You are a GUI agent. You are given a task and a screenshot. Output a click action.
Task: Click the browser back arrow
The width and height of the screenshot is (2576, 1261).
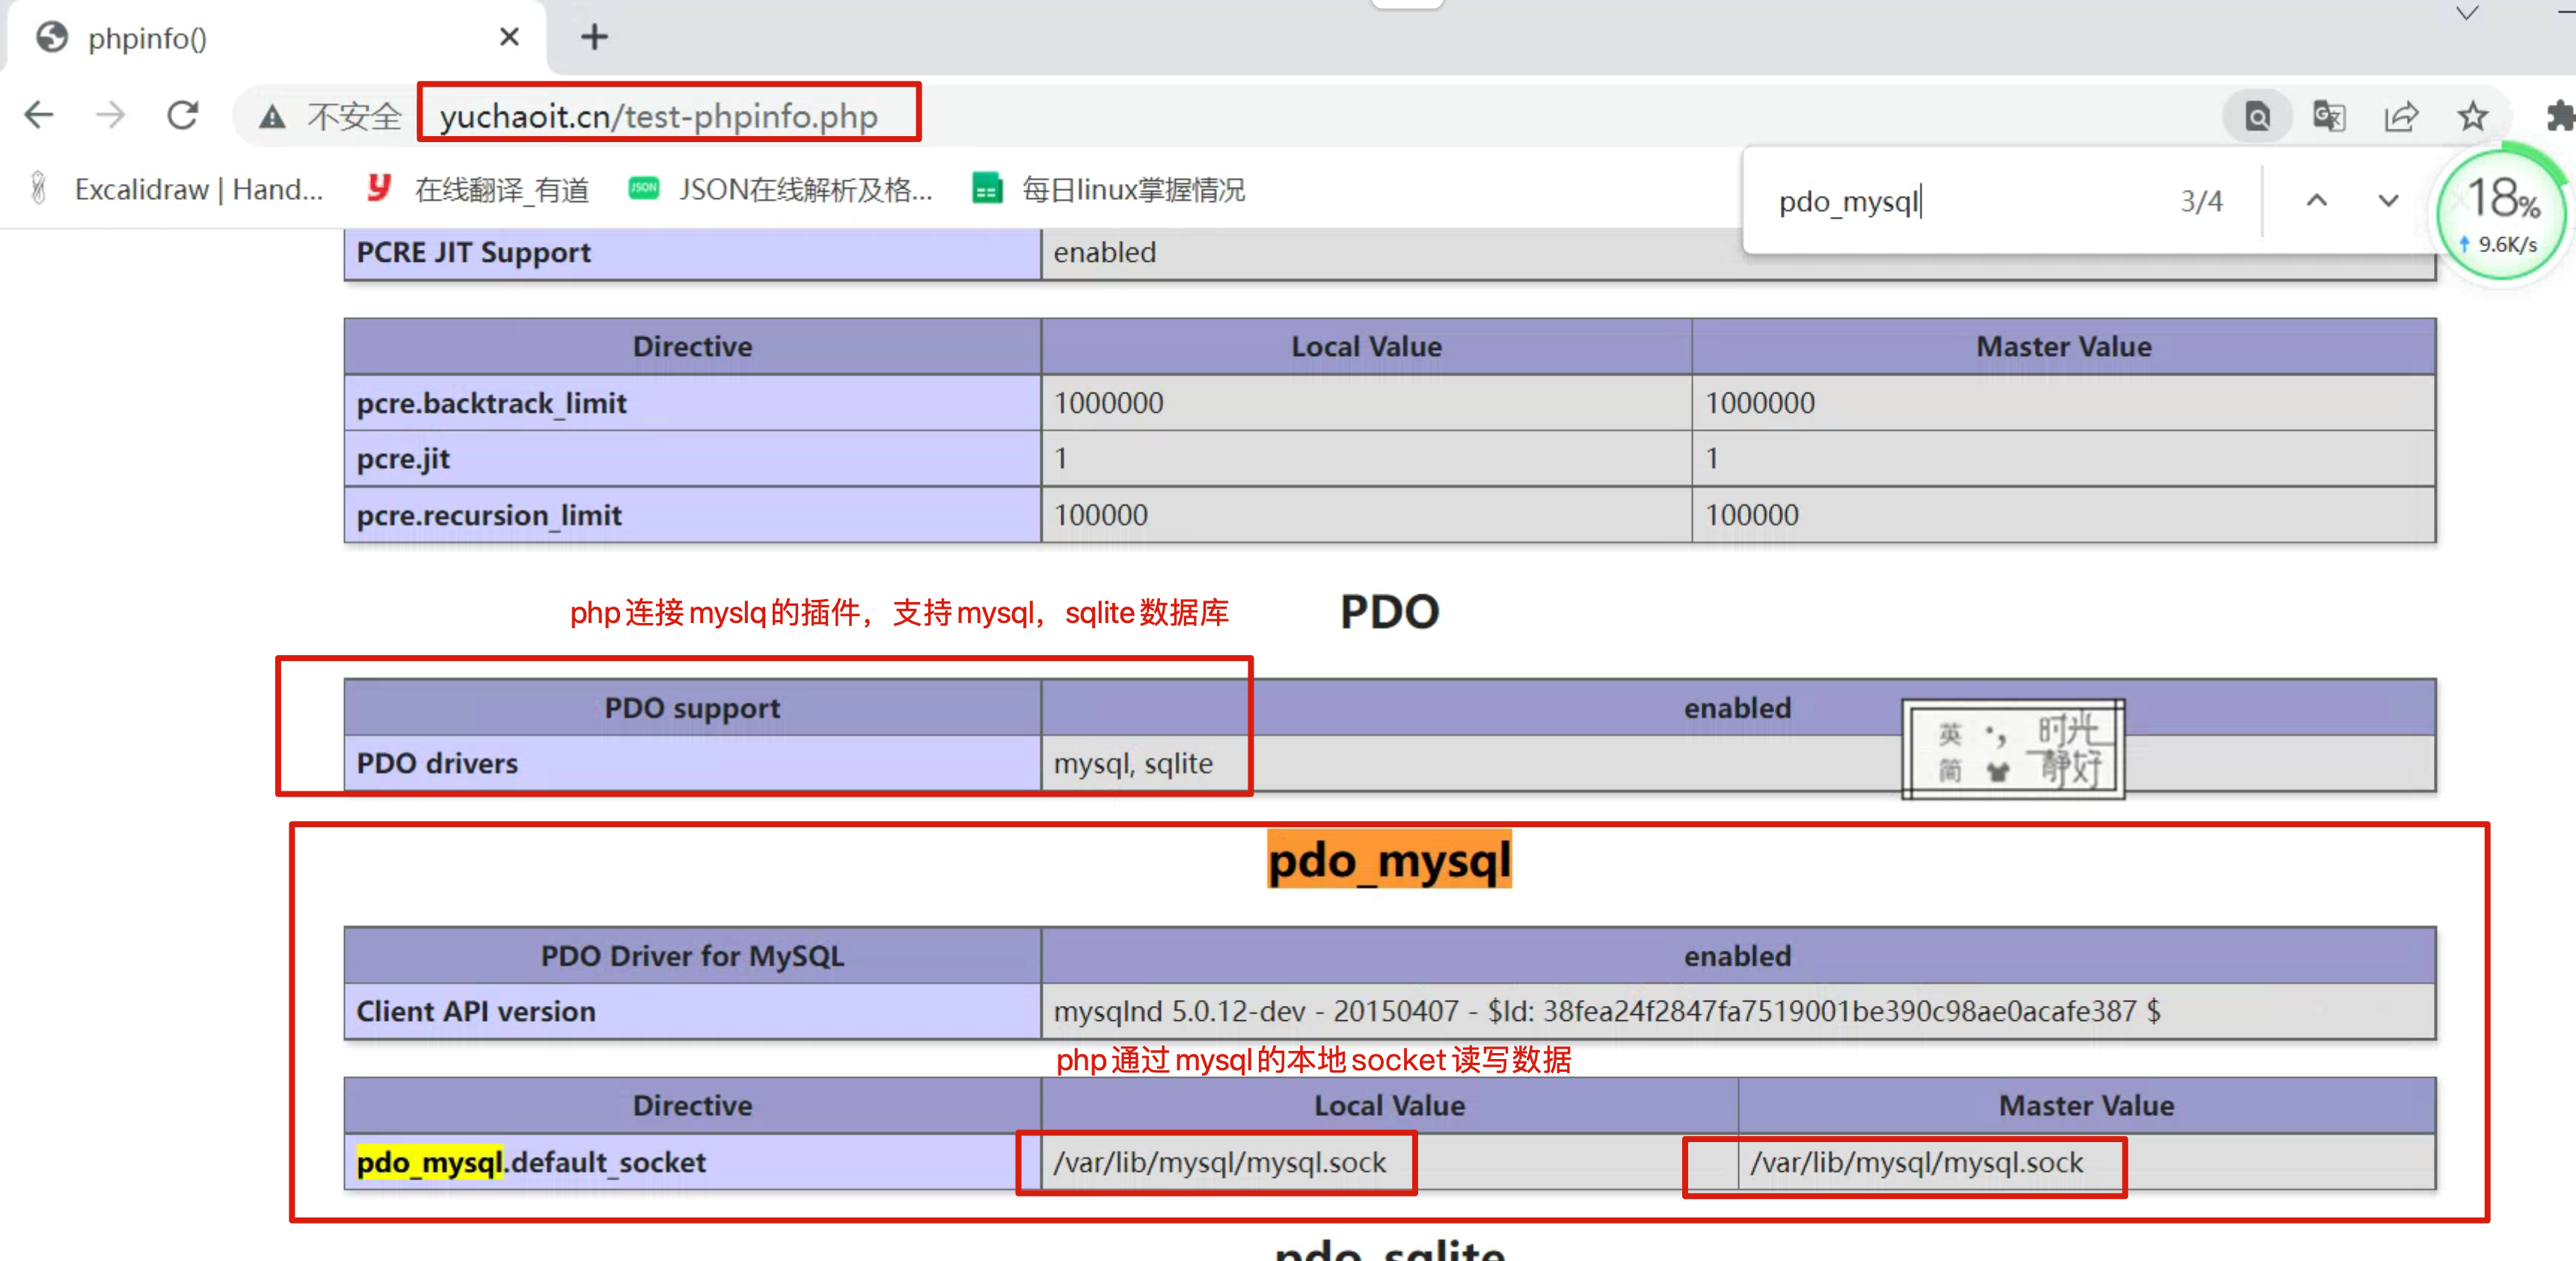[x=39, y=116]
